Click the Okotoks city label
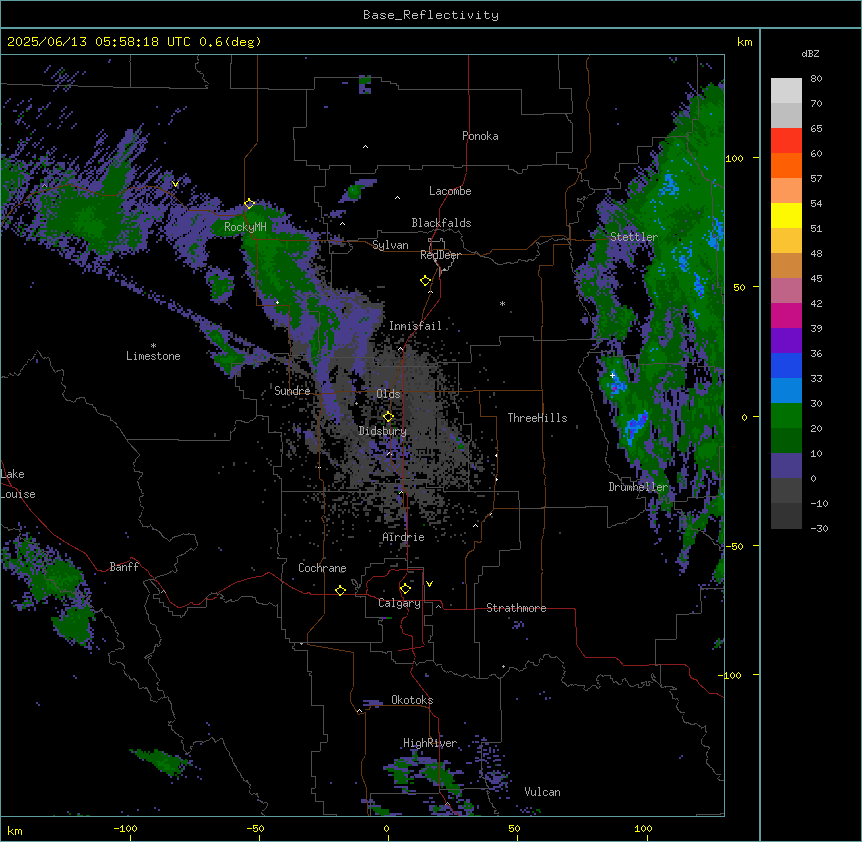The width and height of the screenshot is (862, 842). click(x=412, y=700)
